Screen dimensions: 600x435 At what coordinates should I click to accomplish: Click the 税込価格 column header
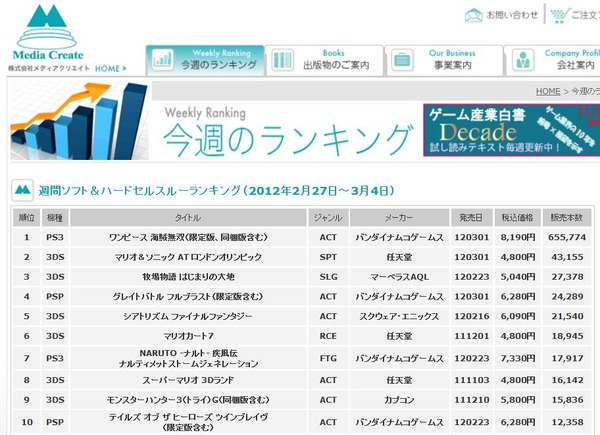(517, 218)
